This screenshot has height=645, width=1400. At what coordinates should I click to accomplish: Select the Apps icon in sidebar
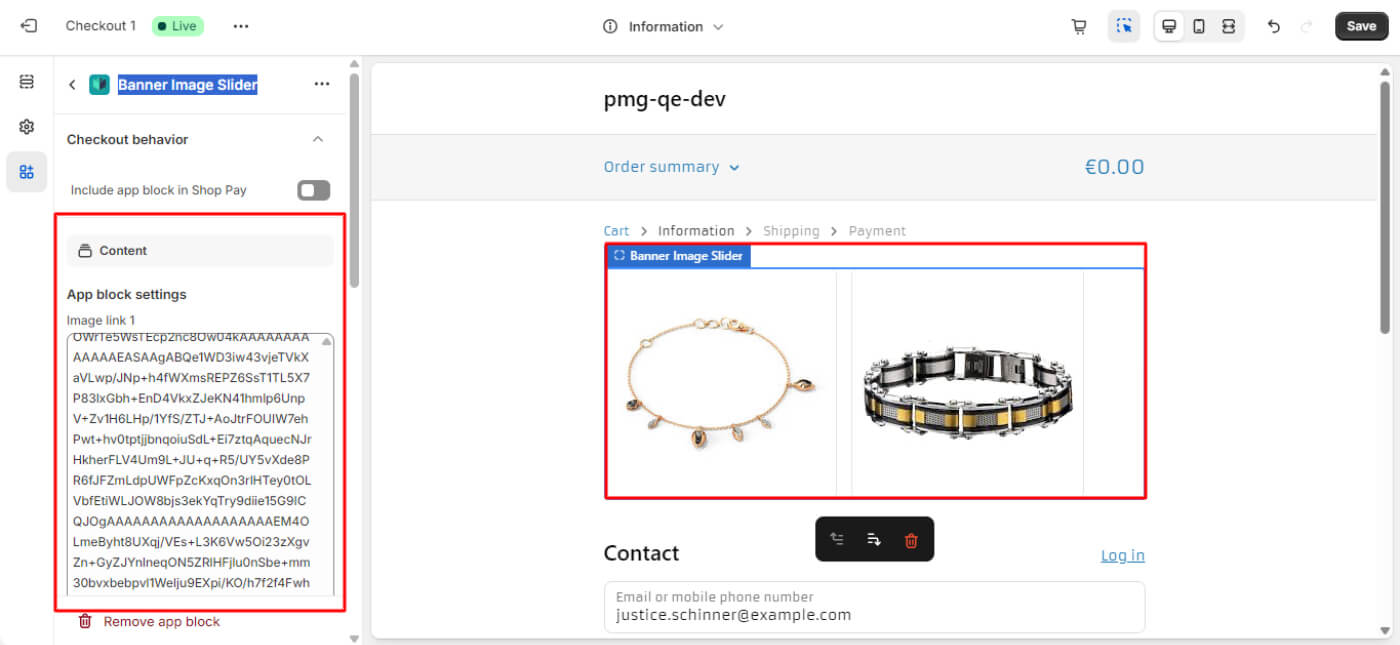[27, 172]
